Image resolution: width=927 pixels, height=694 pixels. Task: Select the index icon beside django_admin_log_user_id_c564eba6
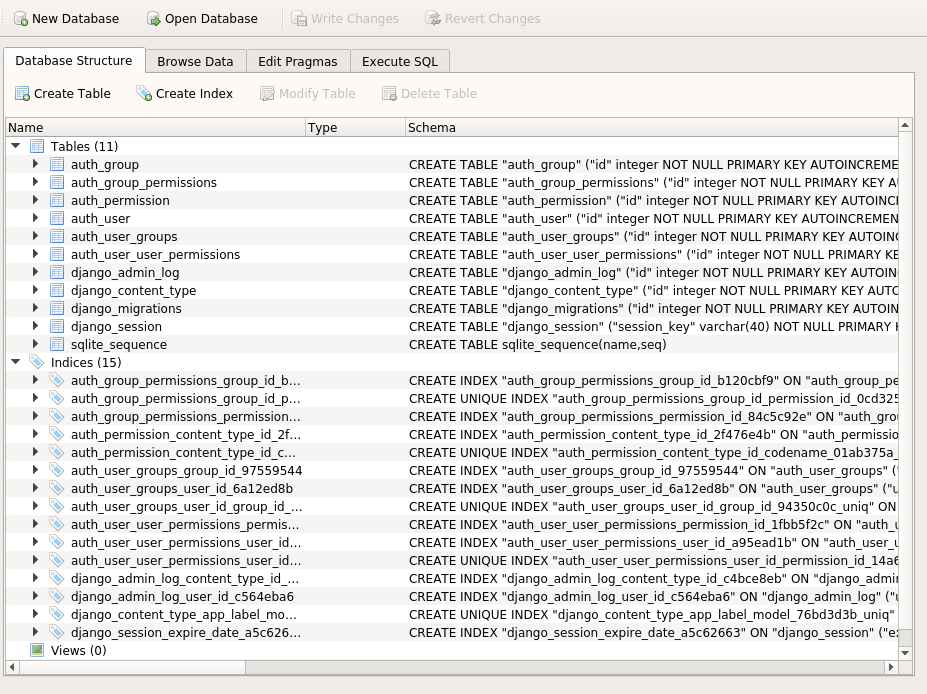click(x=57, y=596)
